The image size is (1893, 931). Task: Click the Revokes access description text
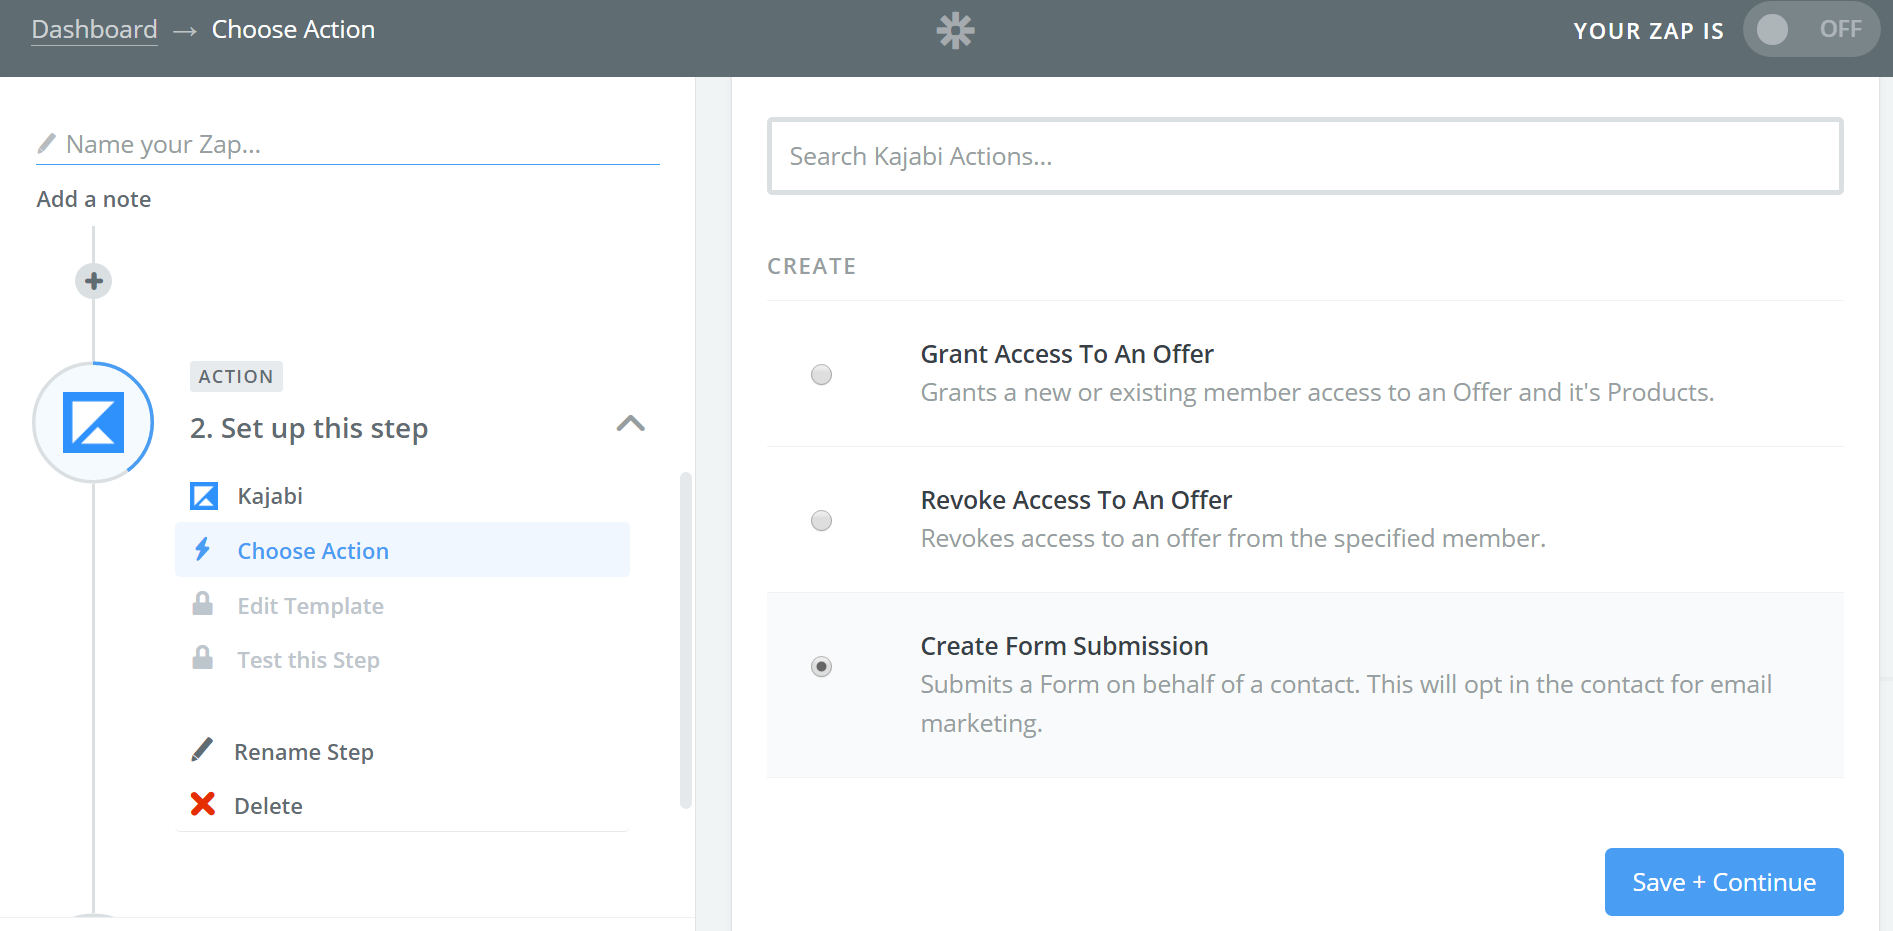pos(1233,538)
